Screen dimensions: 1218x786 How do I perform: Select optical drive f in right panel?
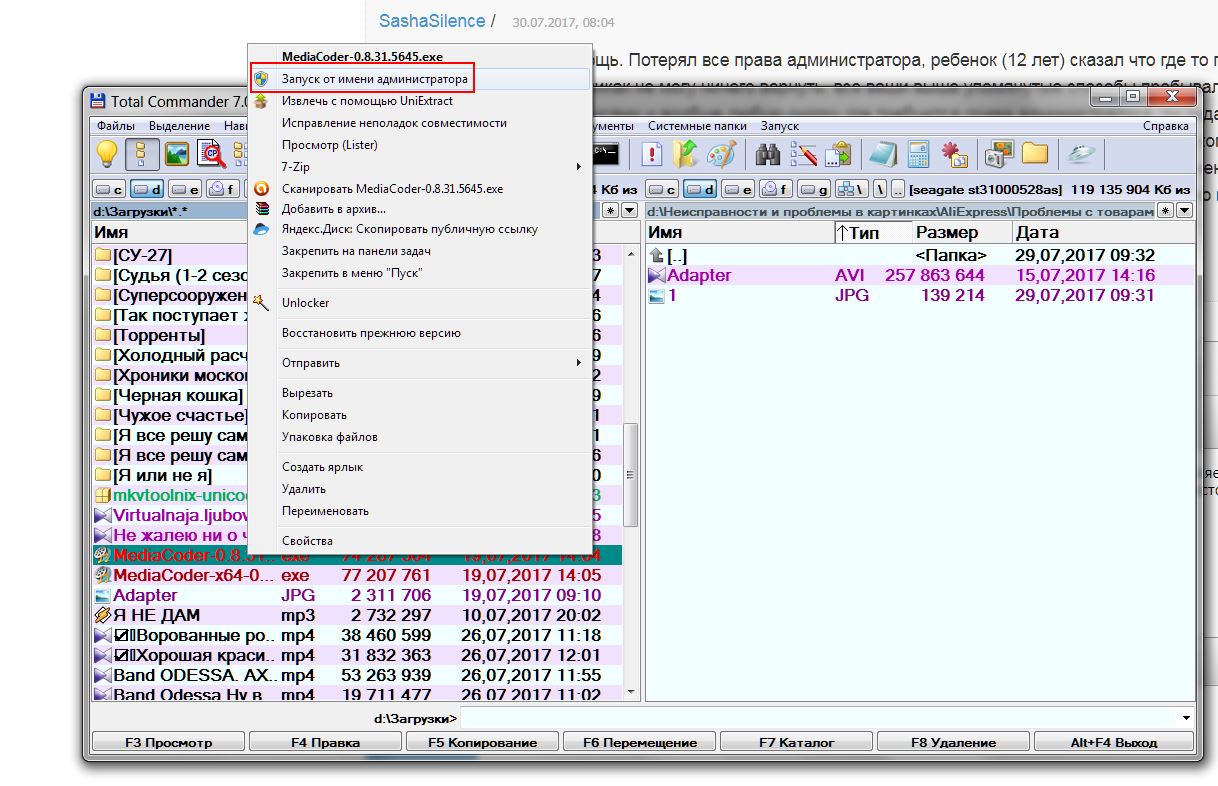776,189
